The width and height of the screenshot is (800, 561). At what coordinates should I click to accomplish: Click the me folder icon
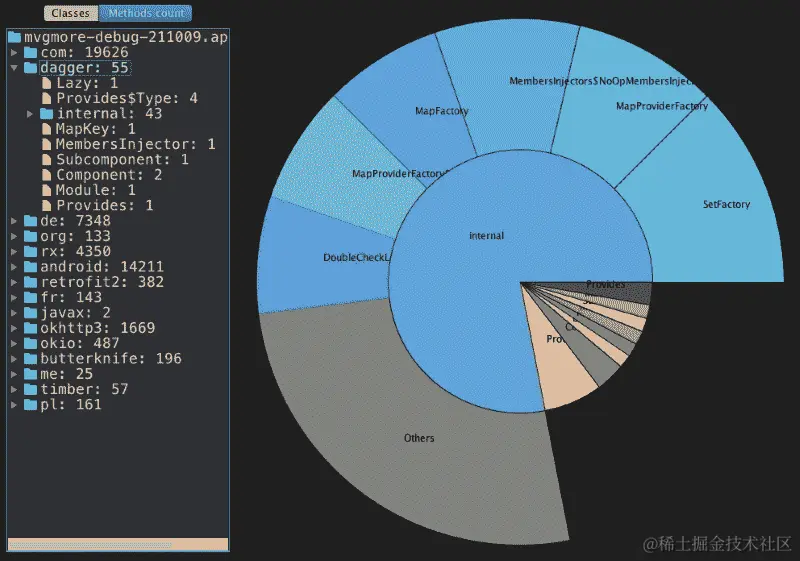click(x=31, y=374)
